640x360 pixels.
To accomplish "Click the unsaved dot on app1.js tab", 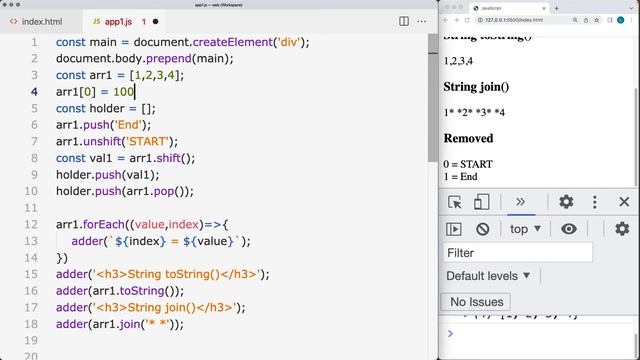I will pos(156,22).
